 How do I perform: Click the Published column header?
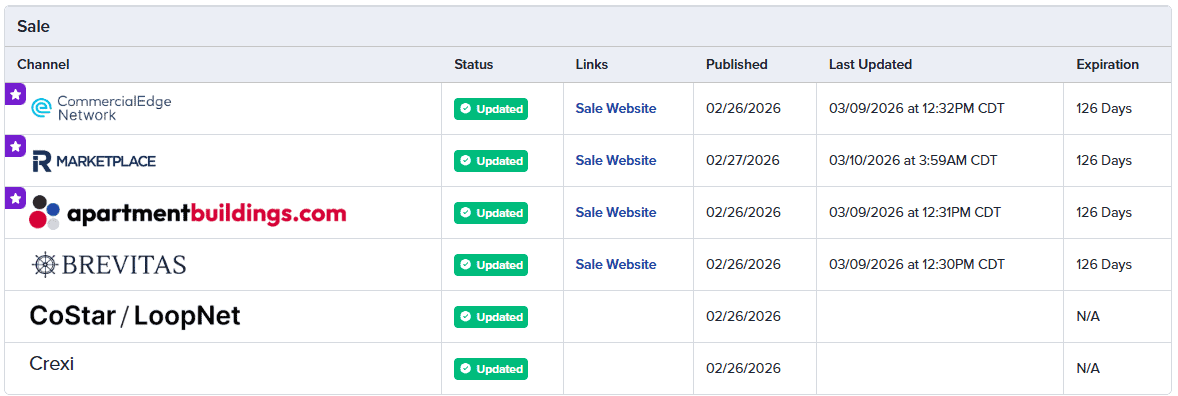737,65
